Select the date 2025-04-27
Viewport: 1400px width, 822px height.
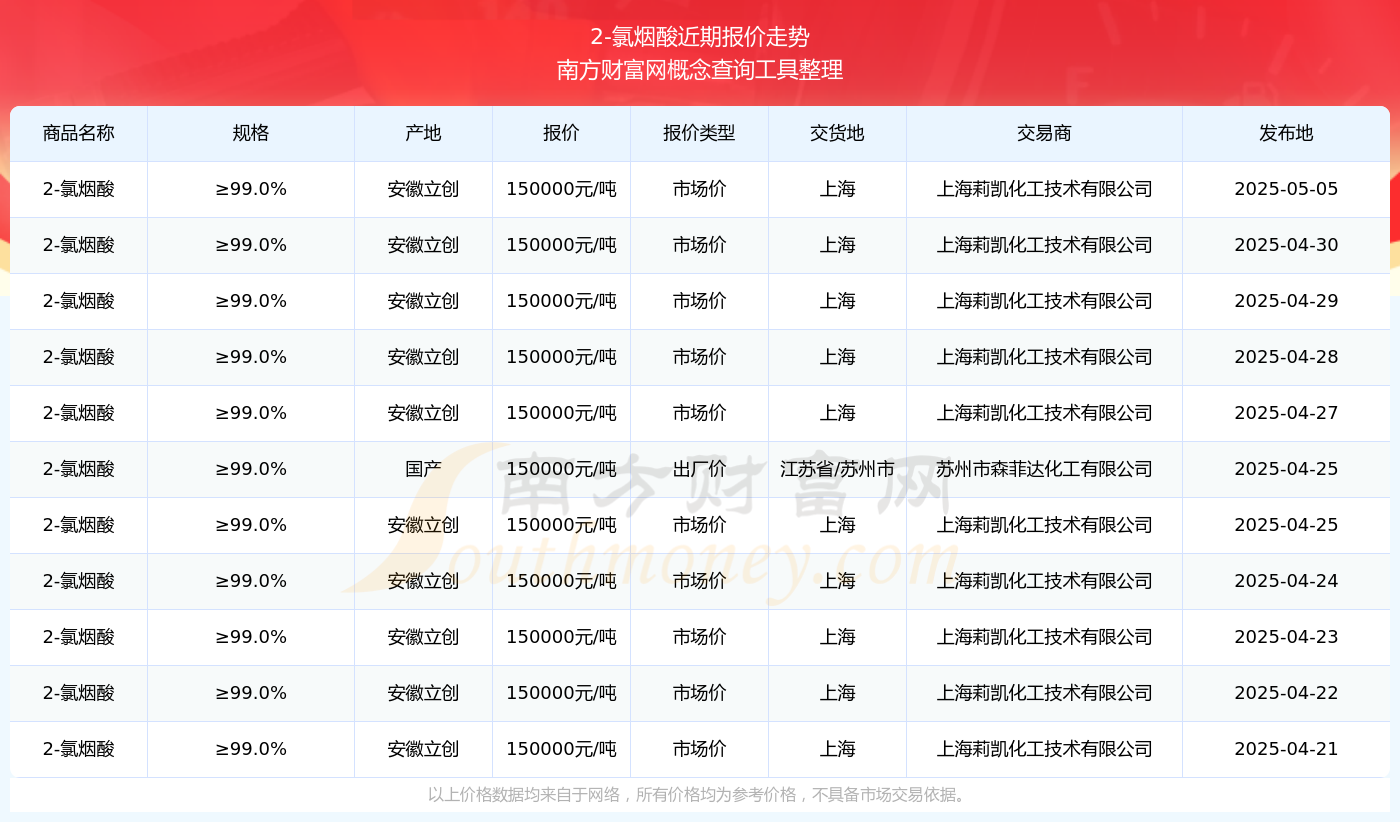[1286, 413]
